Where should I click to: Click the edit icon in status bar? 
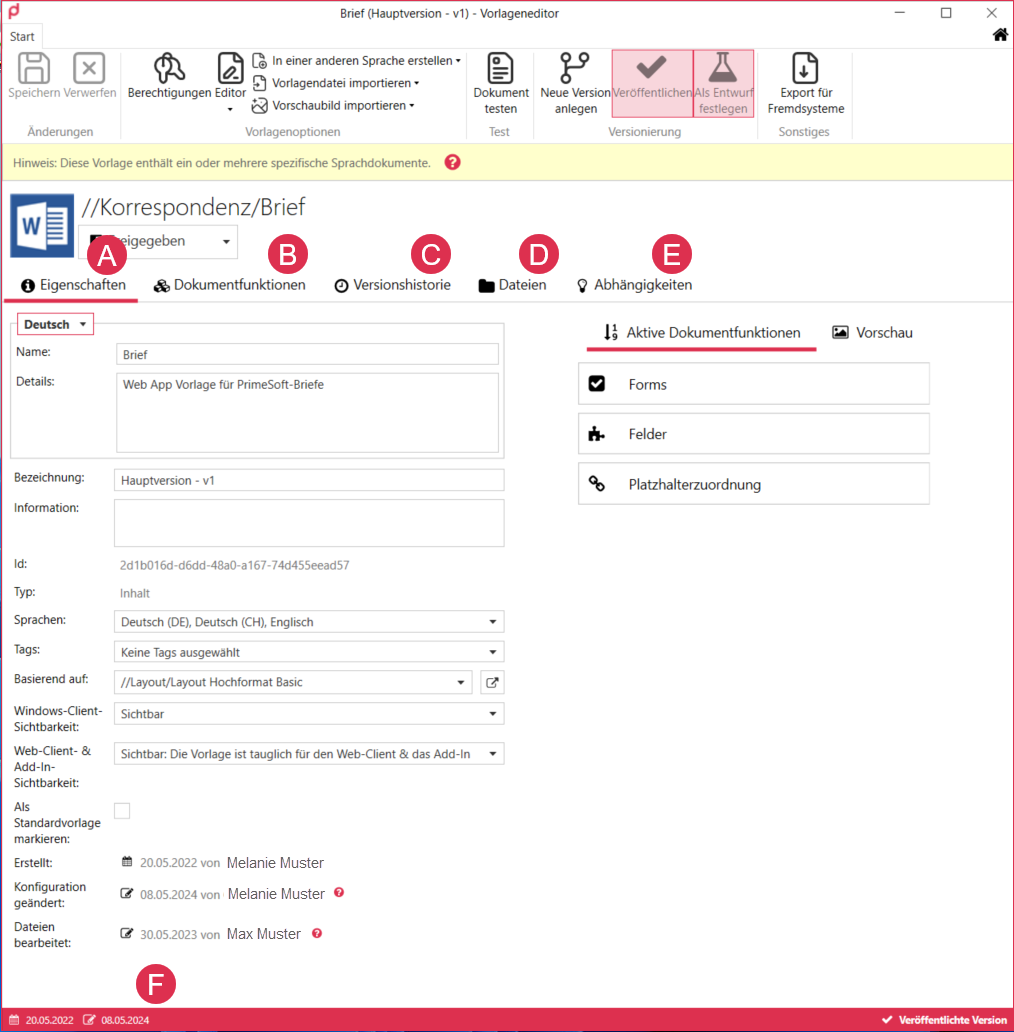89,1019
